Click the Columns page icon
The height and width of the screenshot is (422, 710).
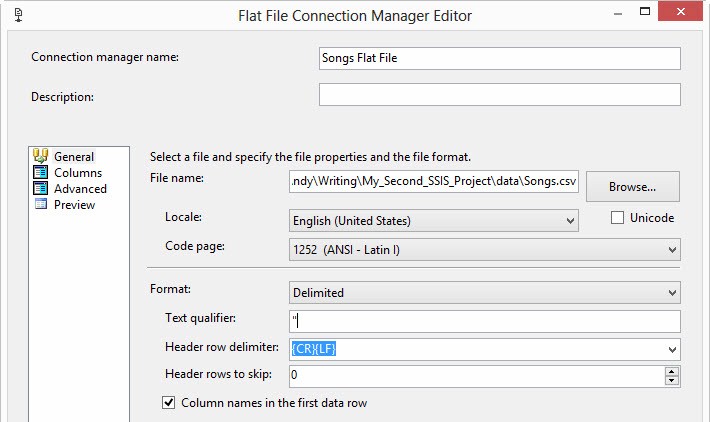pos(41,172)
